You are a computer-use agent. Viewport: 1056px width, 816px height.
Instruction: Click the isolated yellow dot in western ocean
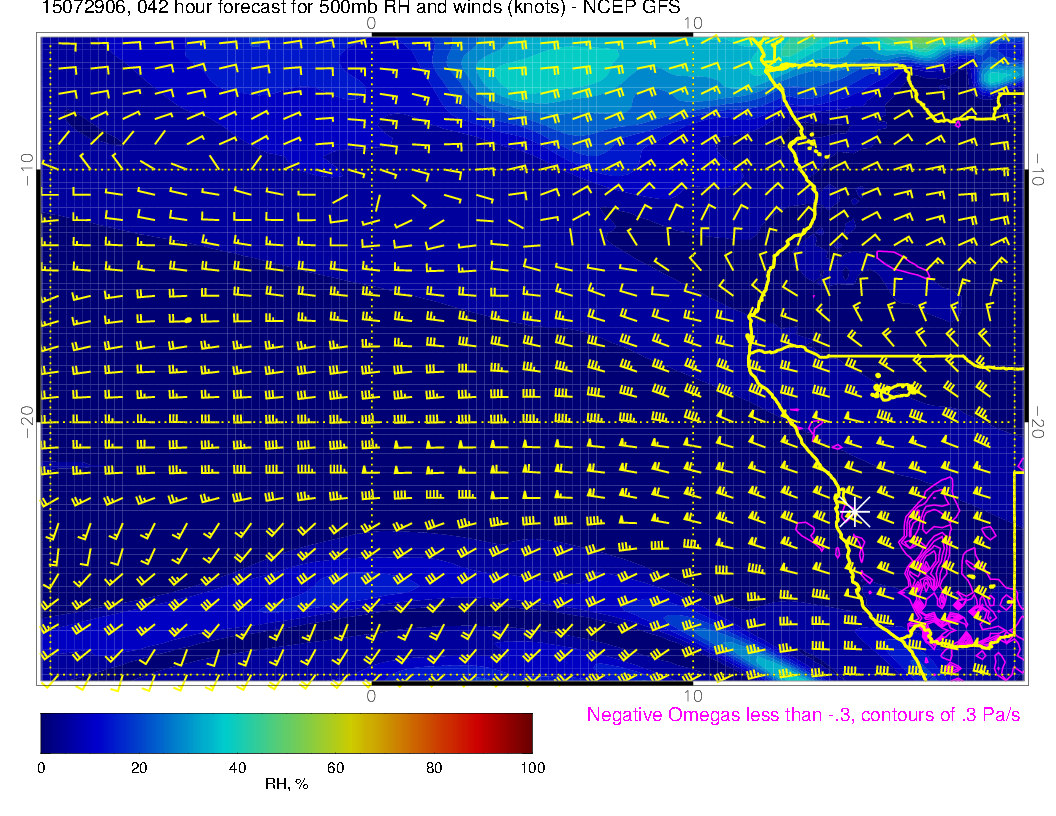(188, 320)
